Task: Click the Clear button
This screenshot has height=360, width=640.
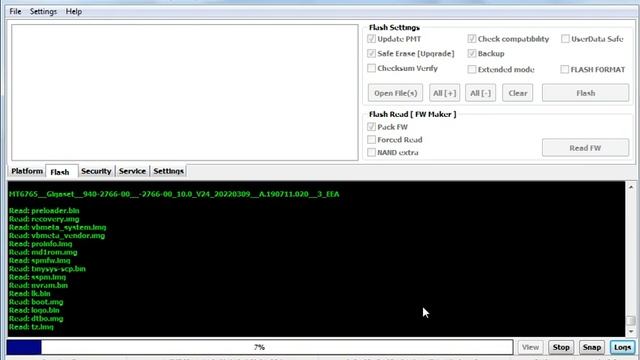Action: pyautogui.click(x=518, y=93)
